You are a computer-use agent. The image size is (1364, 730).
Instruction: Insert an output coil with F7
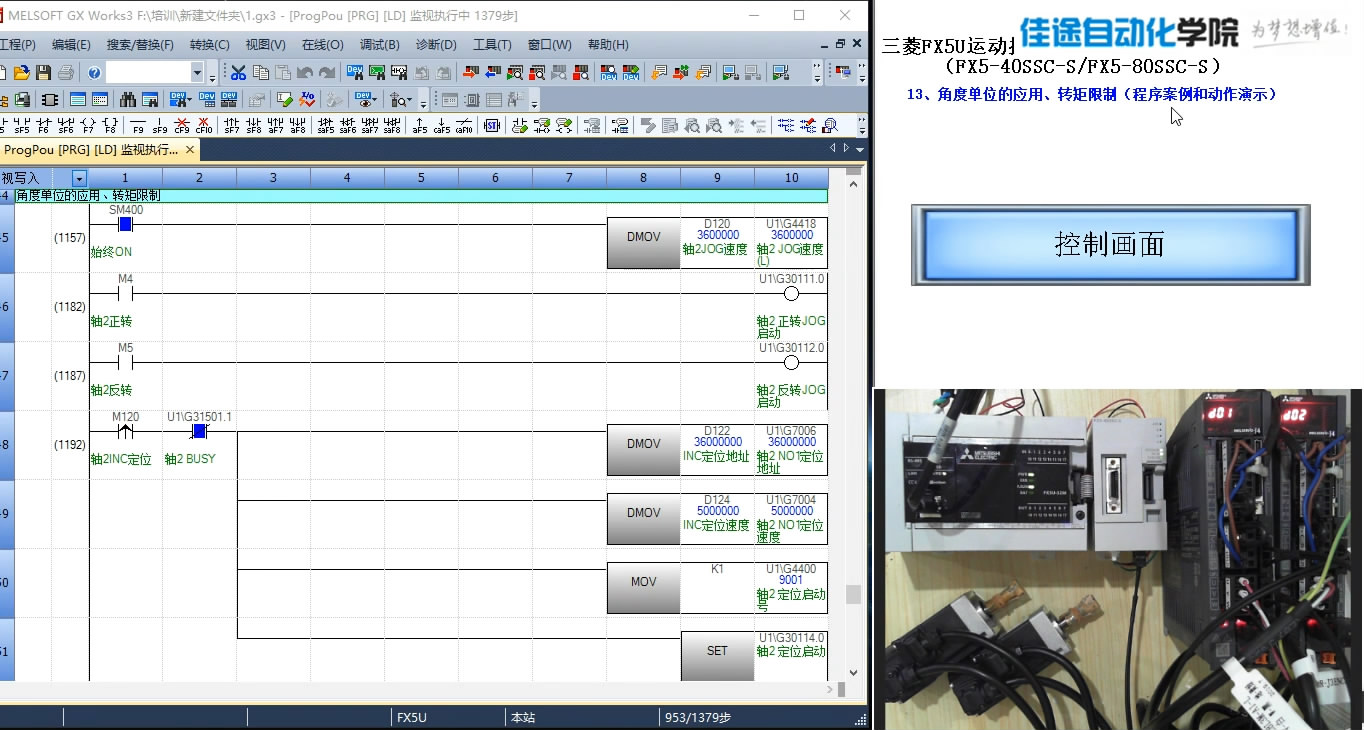click(88, 126)
